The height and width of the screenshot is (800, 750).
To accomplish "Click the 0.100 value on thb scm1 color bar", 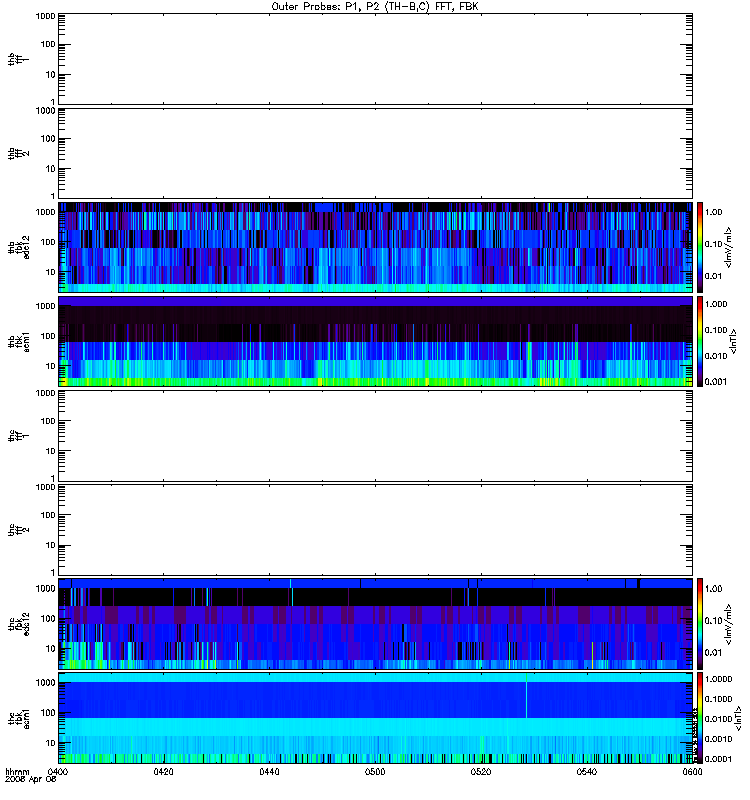I will coord(716,330).
